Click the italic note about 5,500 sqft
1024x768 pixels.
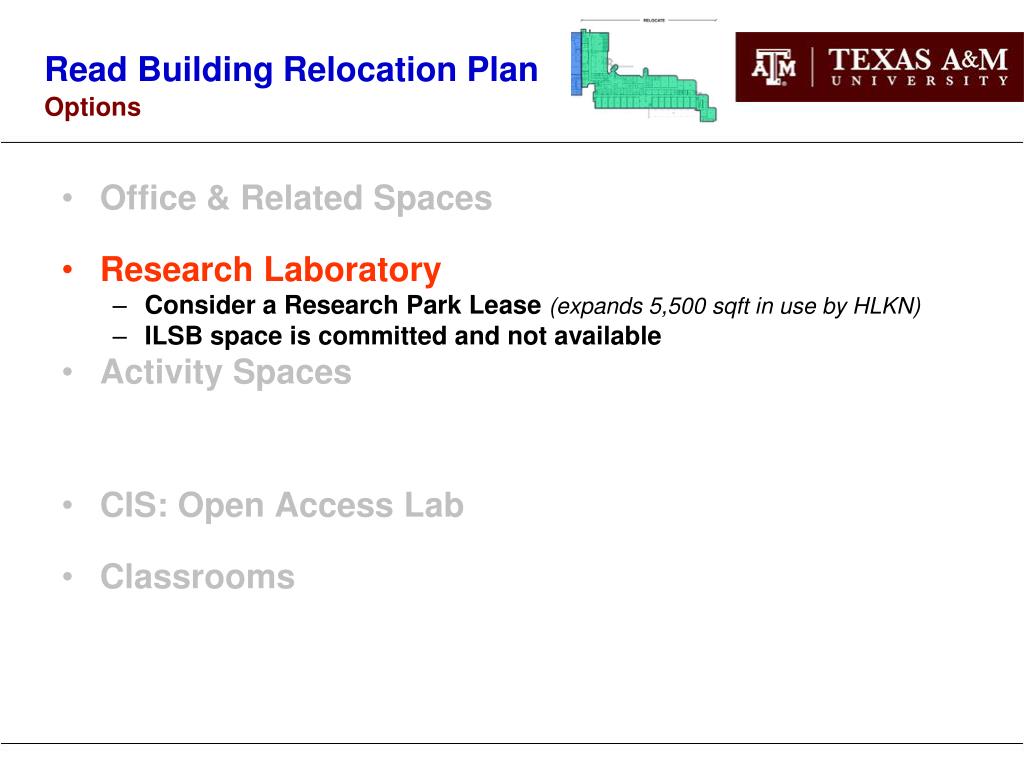click(x=735, y=306)
